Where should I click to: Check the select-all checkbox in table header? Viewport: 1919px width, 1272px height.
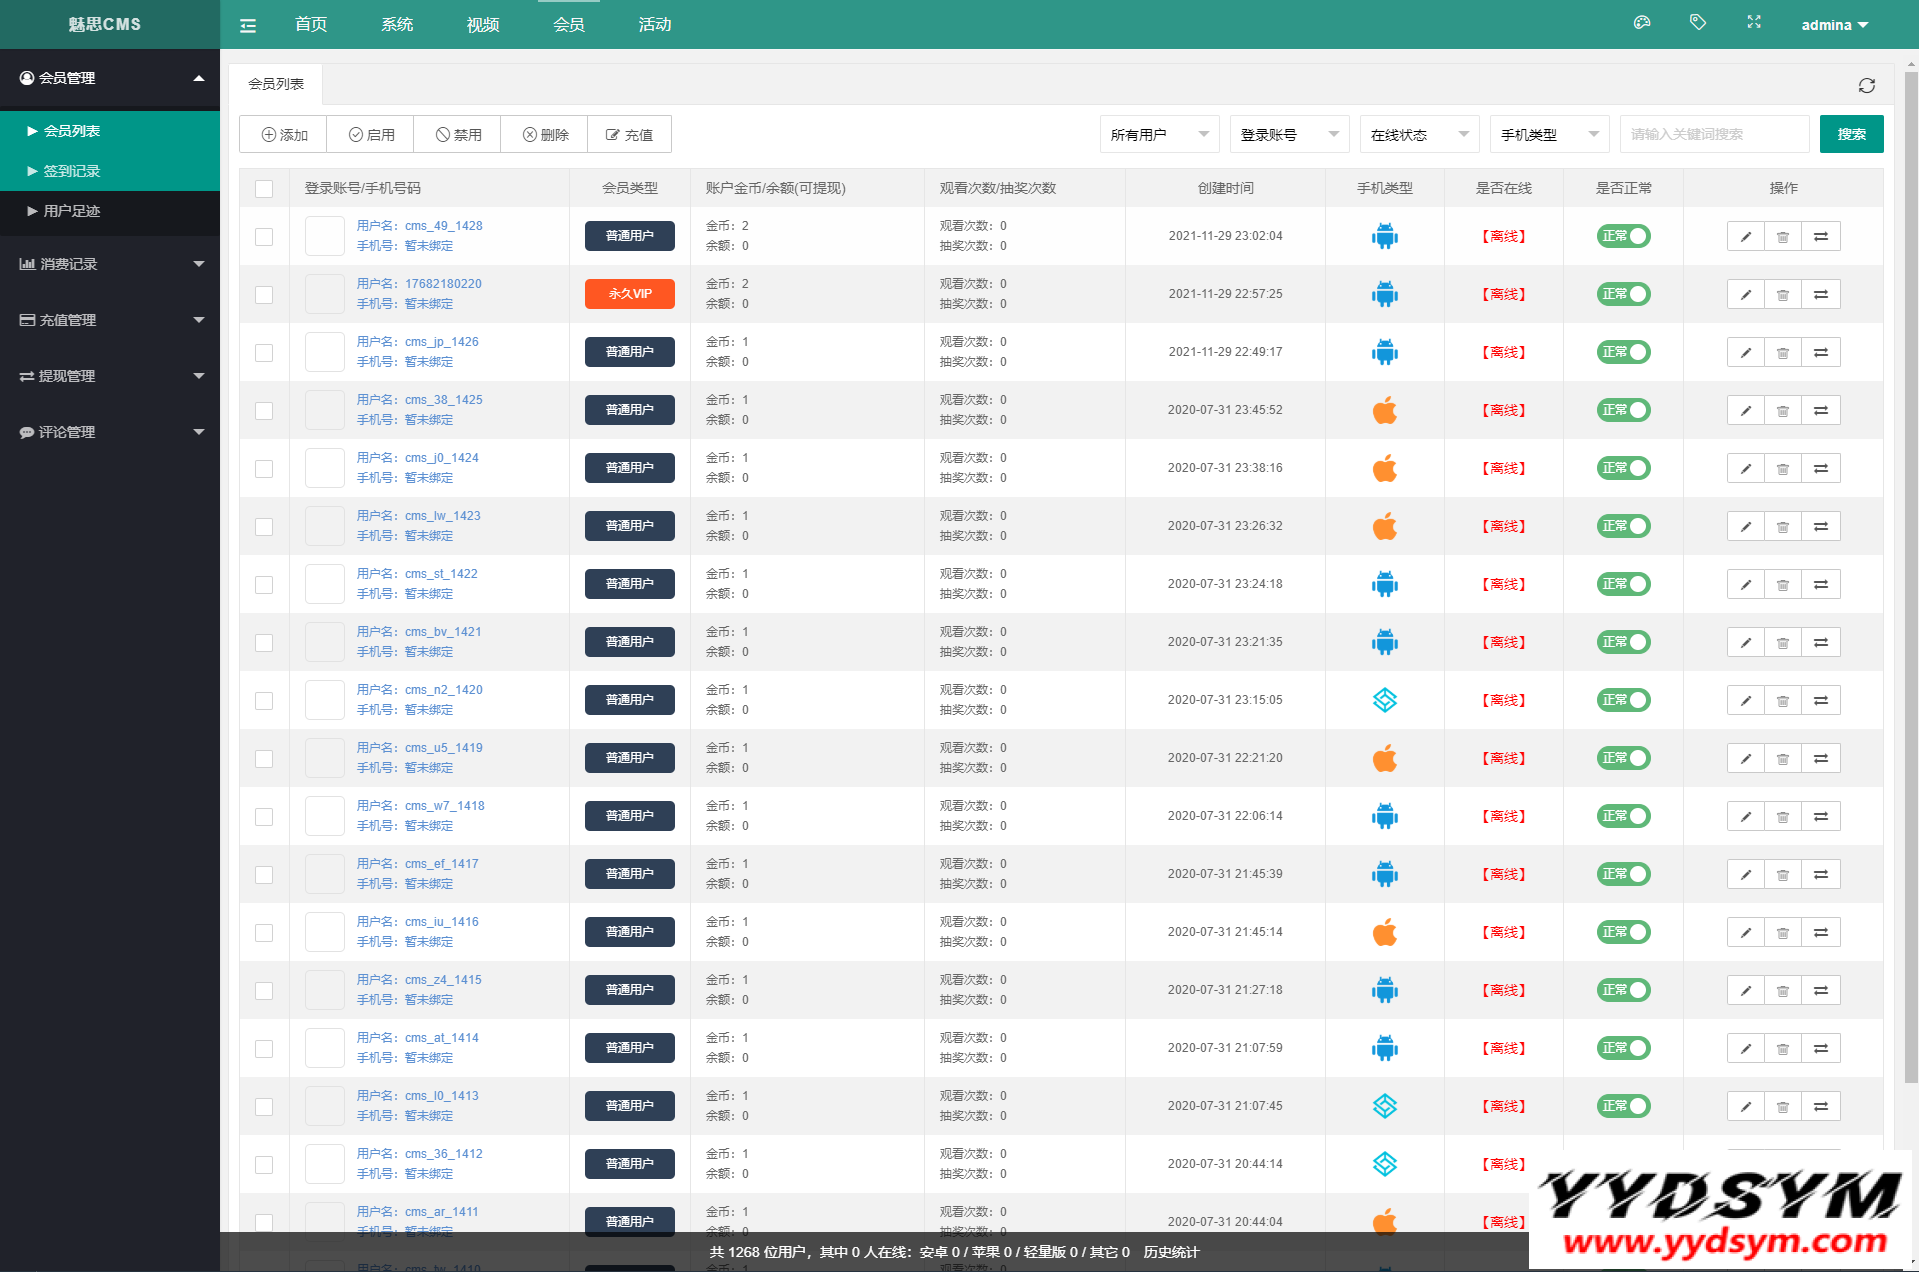pyautogui.click(x=264, y=189)
